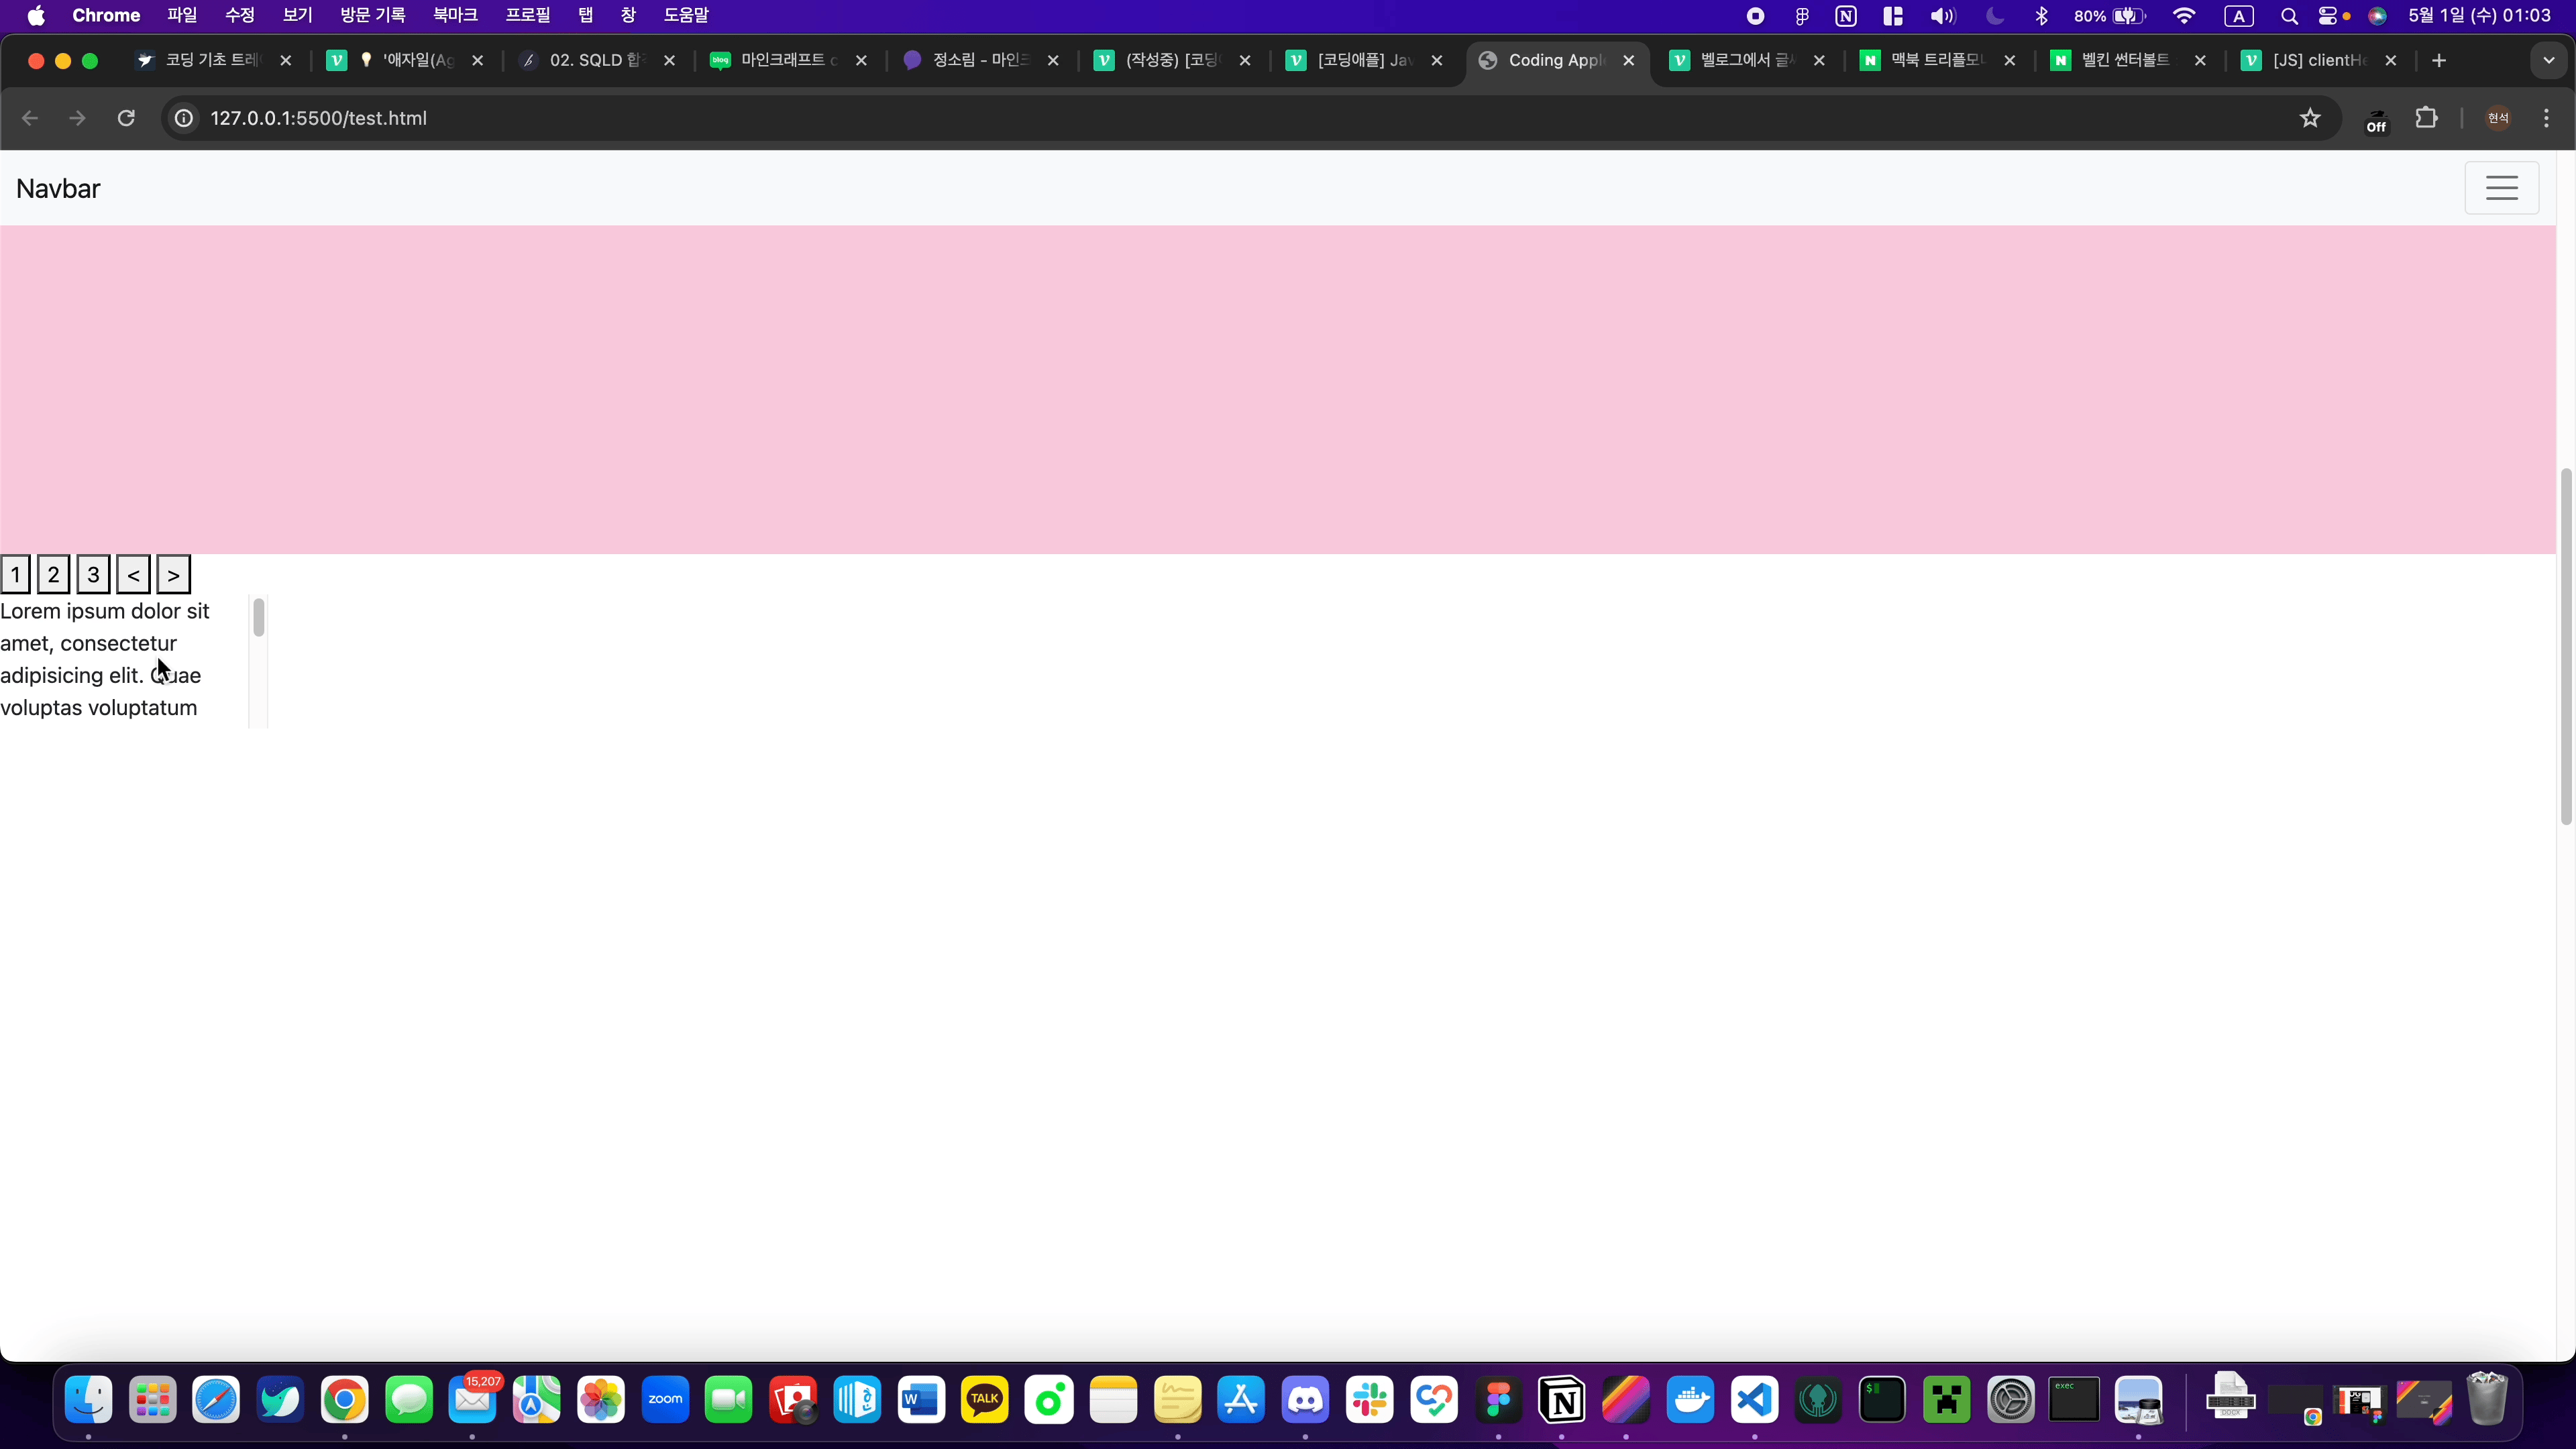2576x1449 pixels.
Task: Bookmark this page with the star icon
Action: click(x=2310, y=118)
